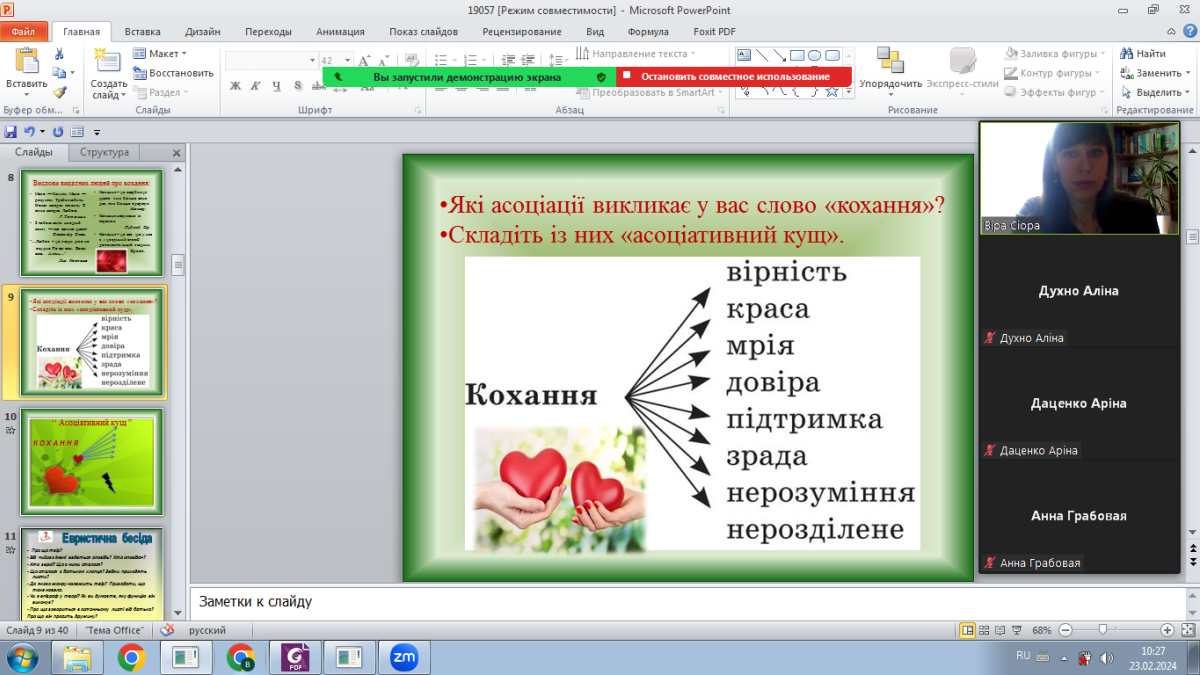Click Остановить совместное использование button
This screenshot has height=675, width=1200.
[x=734, y=76]
